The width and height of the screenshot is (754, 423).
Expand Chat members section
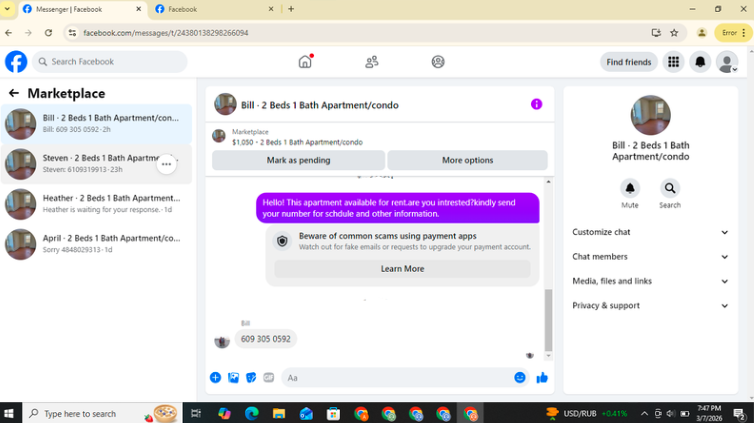[x=650, y=257]
